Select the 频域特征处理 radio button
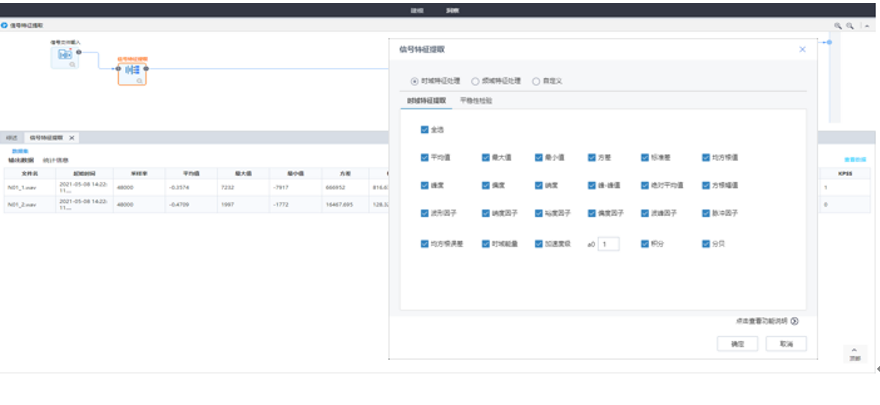The width and height of the screenshot is (880, 405). coord(475,81)
